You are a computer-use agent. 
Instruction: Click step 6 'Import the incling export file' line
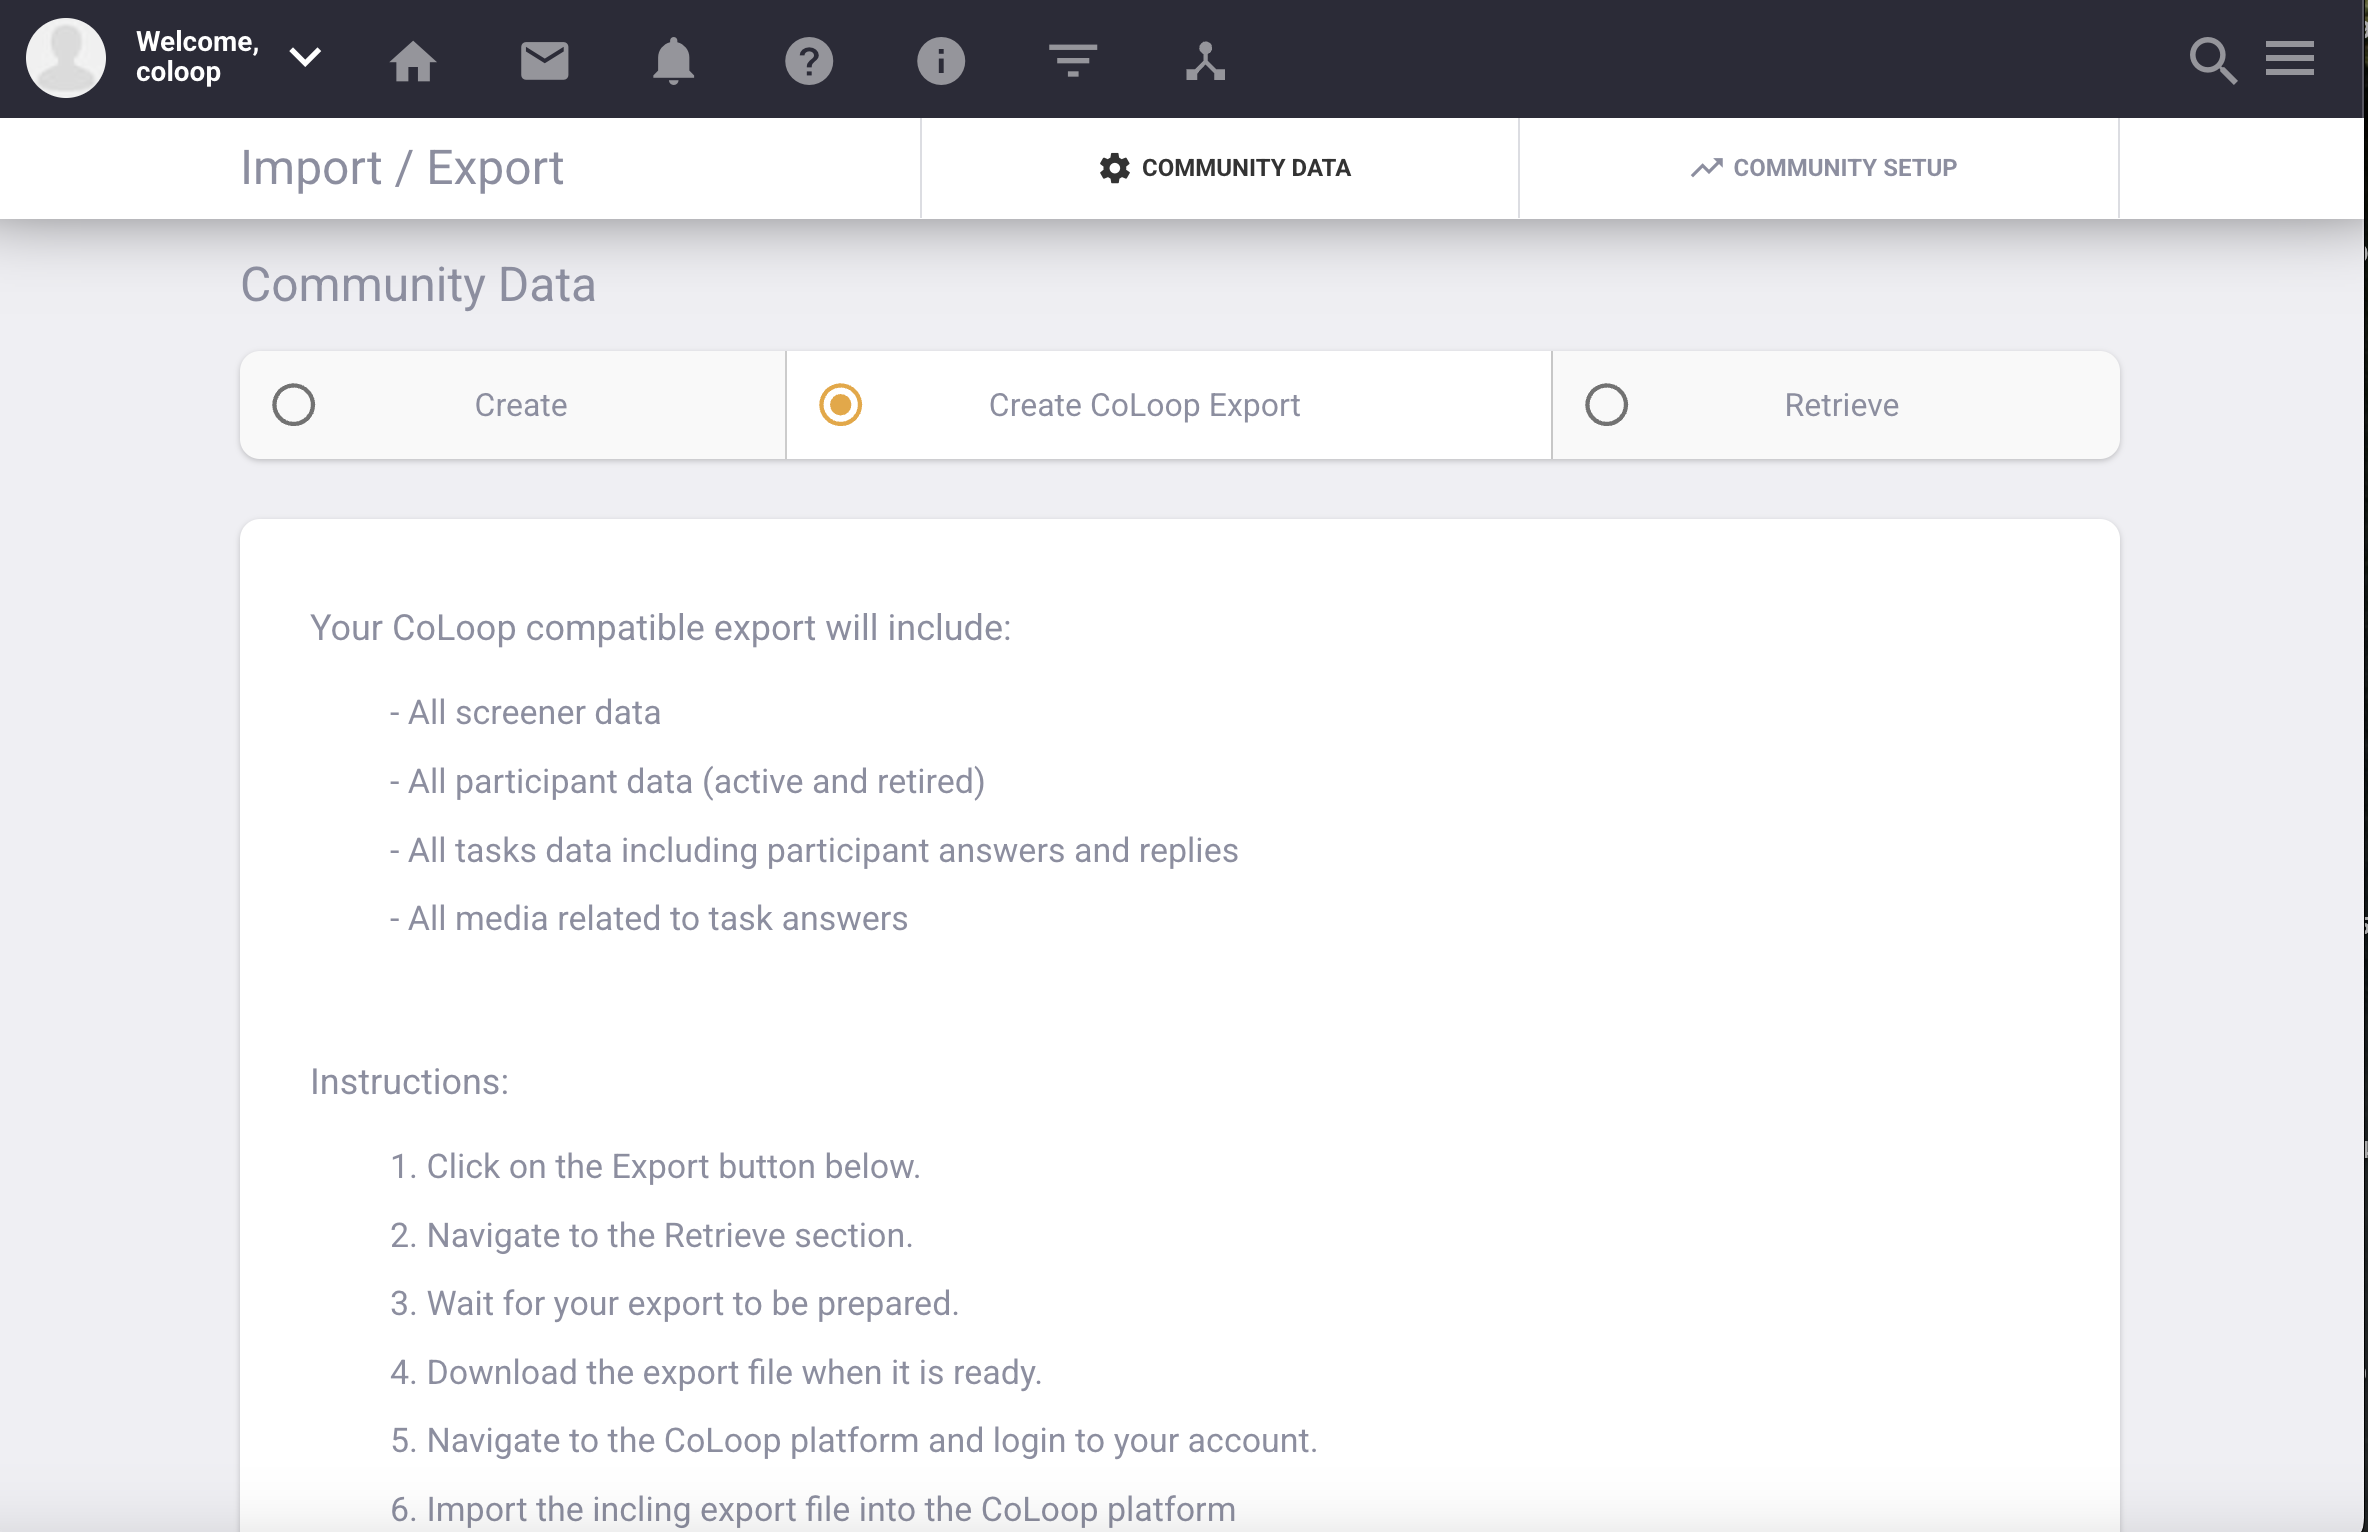pyautogui.click(x=813, y=1509)
